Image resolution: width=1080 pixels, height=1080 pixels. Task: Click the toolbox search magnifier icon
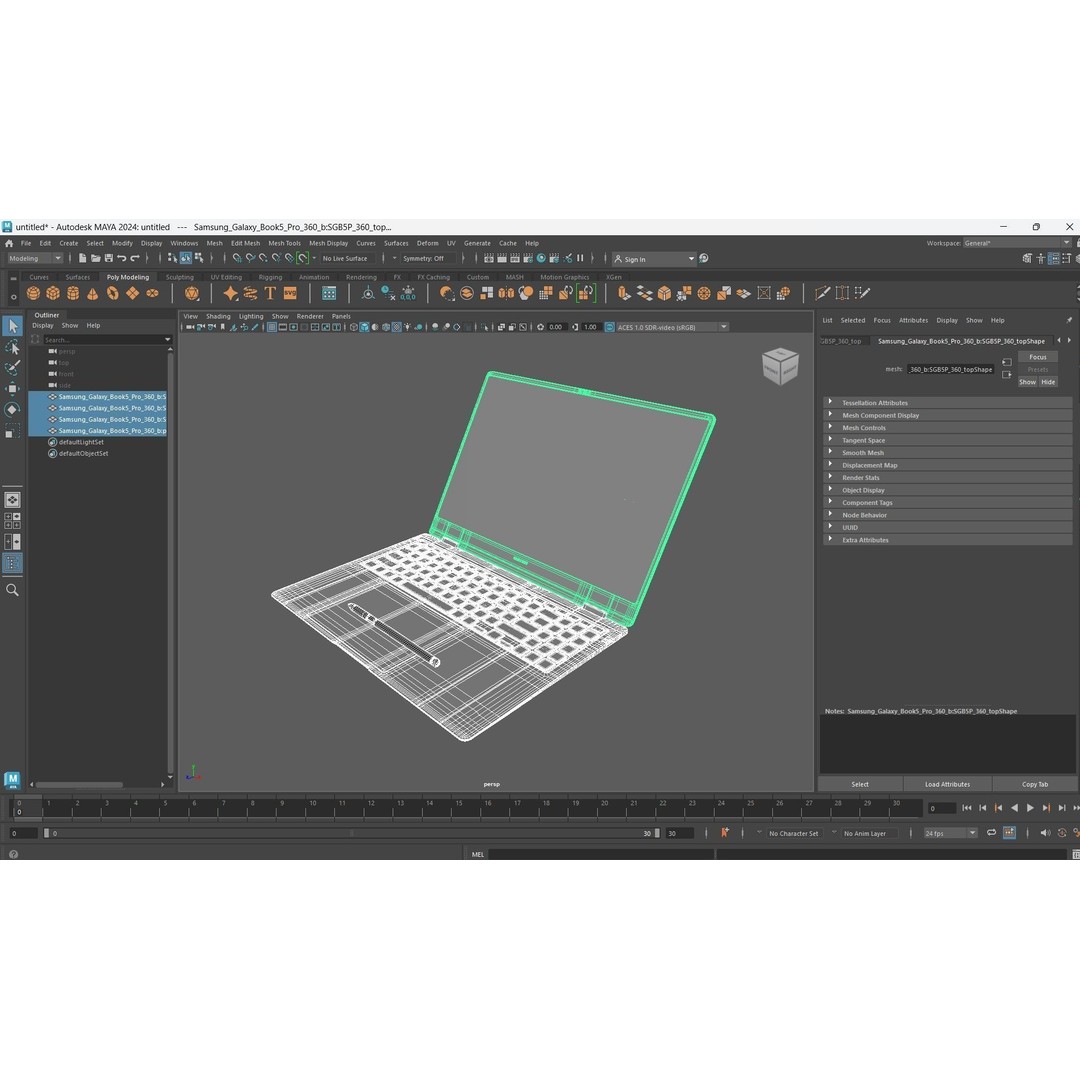pos(12,590)
